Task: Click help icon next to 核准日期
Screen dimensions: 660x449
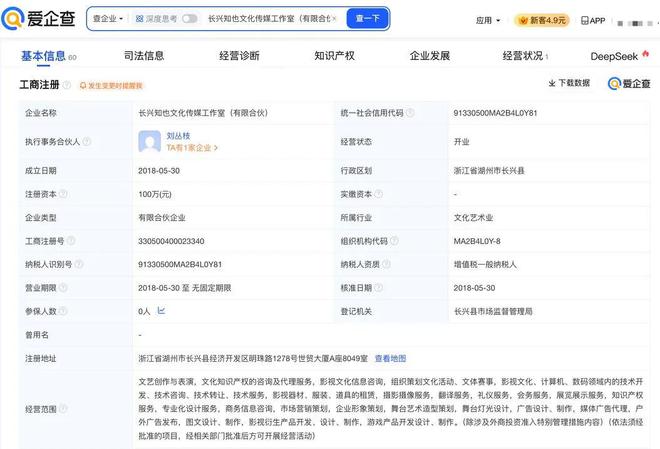Action: click(378, 288)
